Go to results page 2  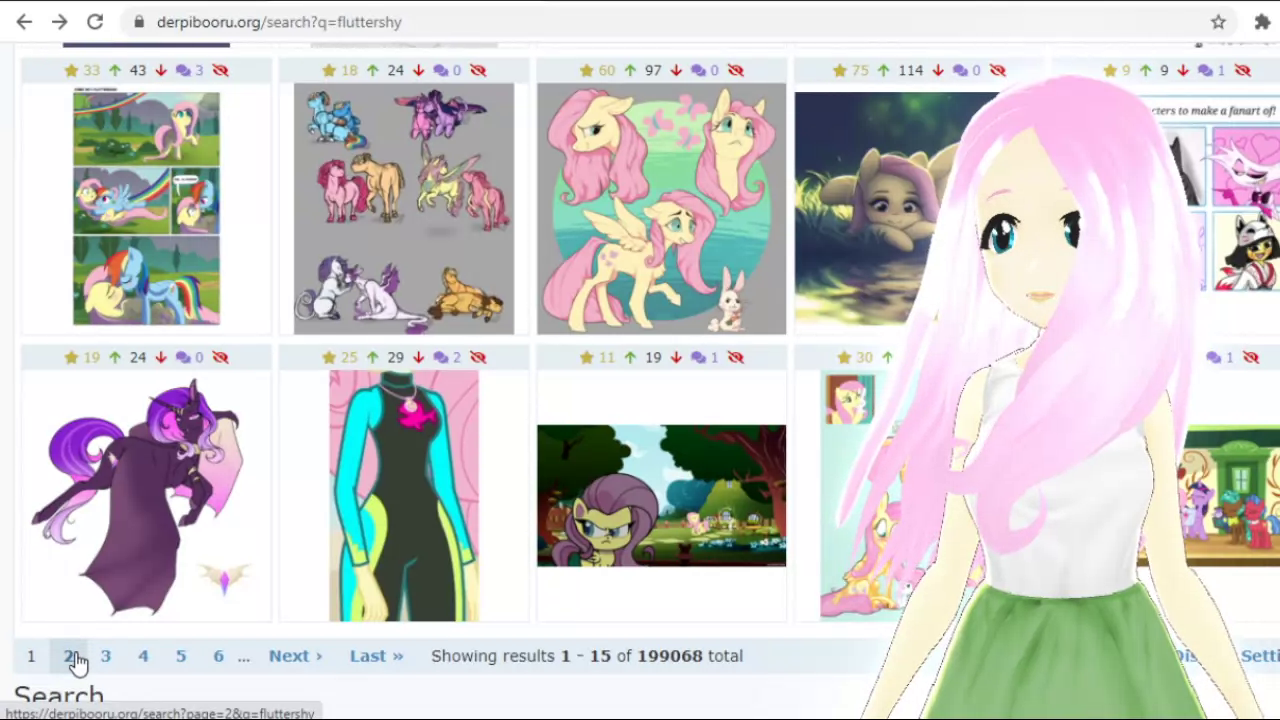click(69, 656)
